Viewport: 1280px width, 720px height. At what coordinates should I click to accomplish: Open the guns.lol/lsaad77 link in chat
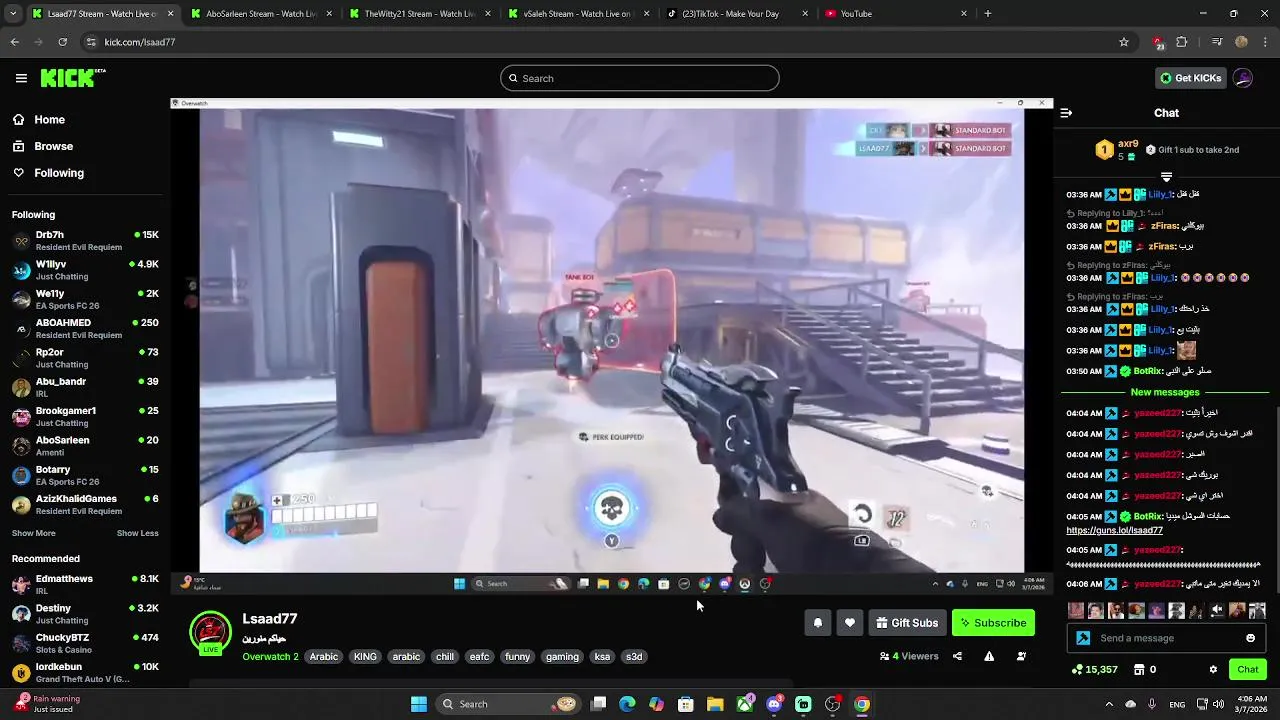[x=1114, y=531]
